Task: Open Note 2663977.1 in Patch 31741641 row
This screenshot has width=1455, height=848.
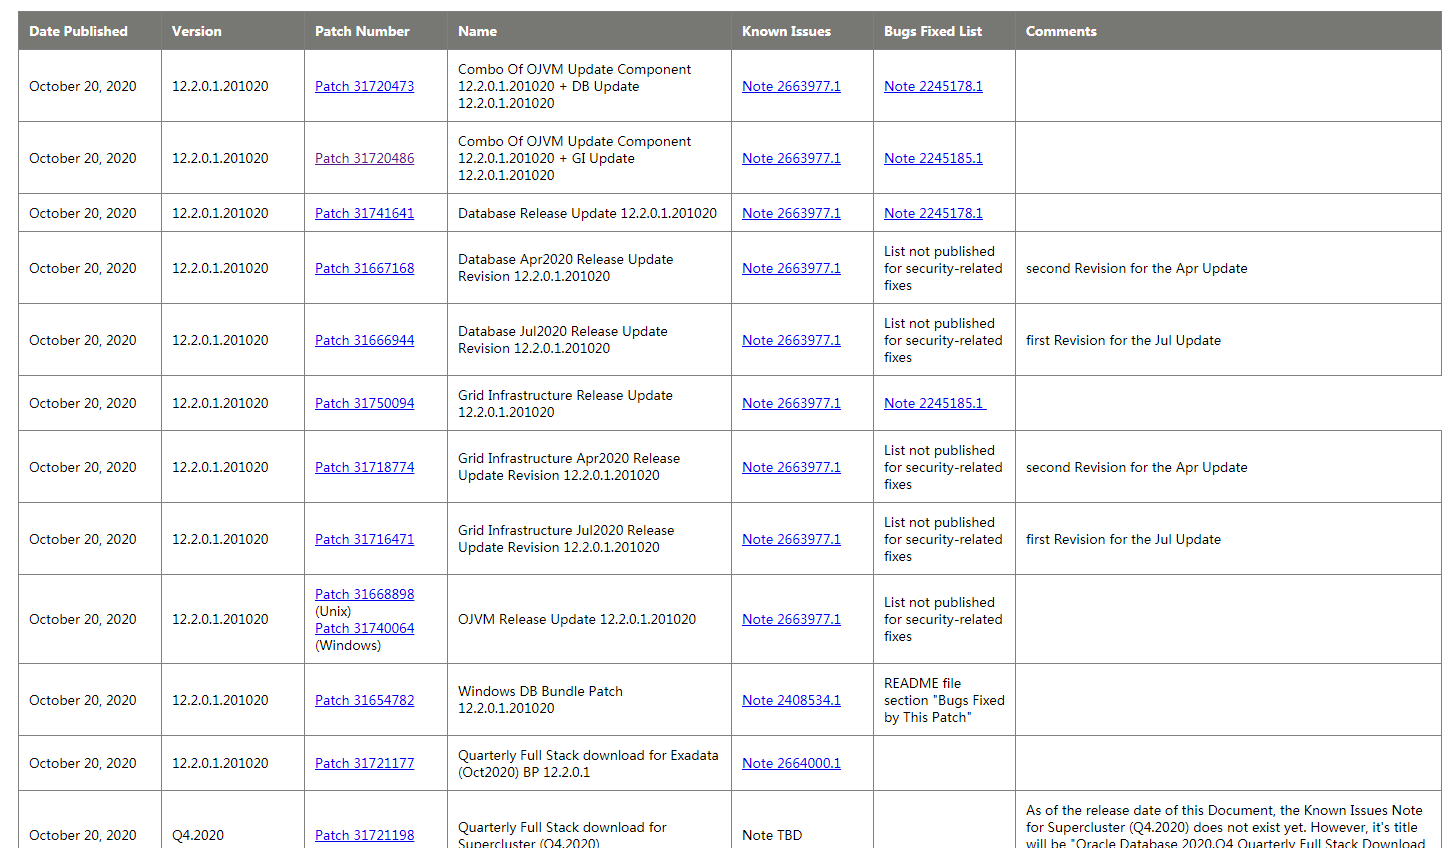Action: click(791, 213)
